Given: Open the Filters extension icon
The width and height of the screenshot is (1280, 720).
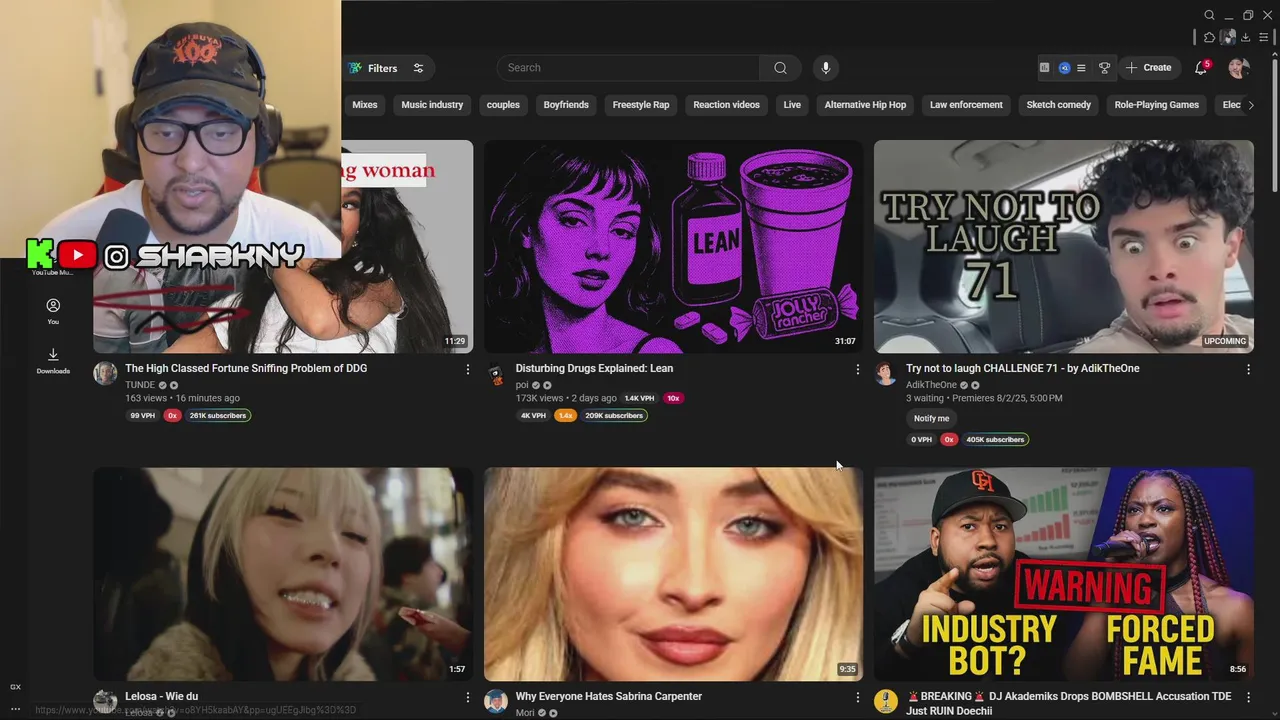Looking at the screenshot, I should click(x=355, y=68).
